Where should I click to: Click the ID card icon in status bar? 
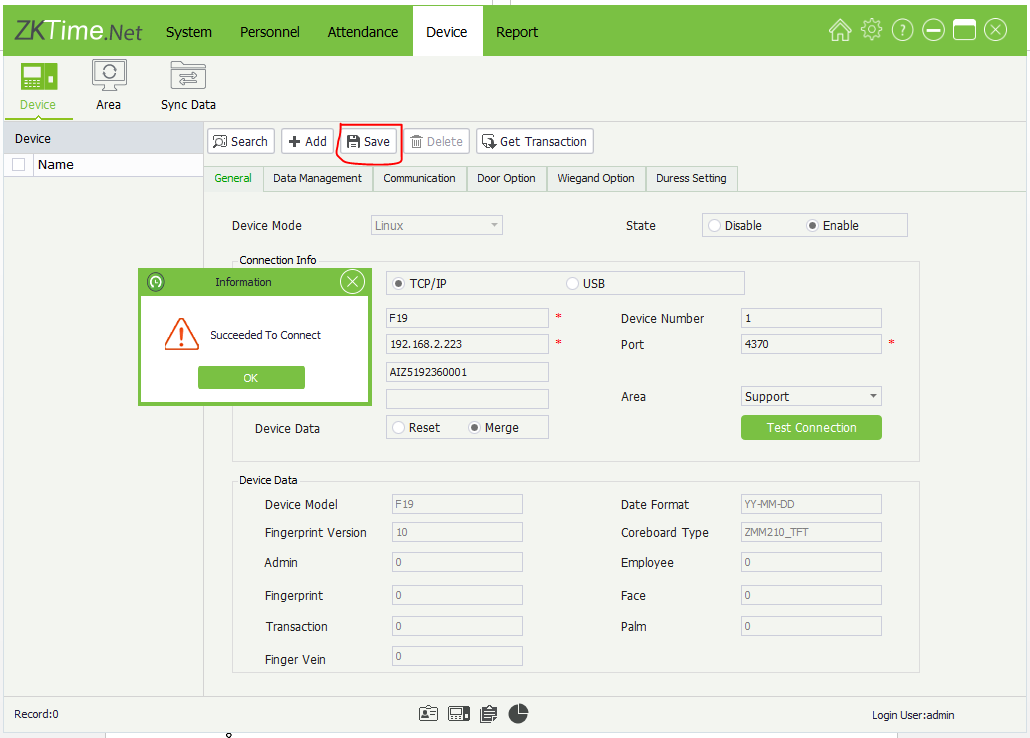click(428, 713)
